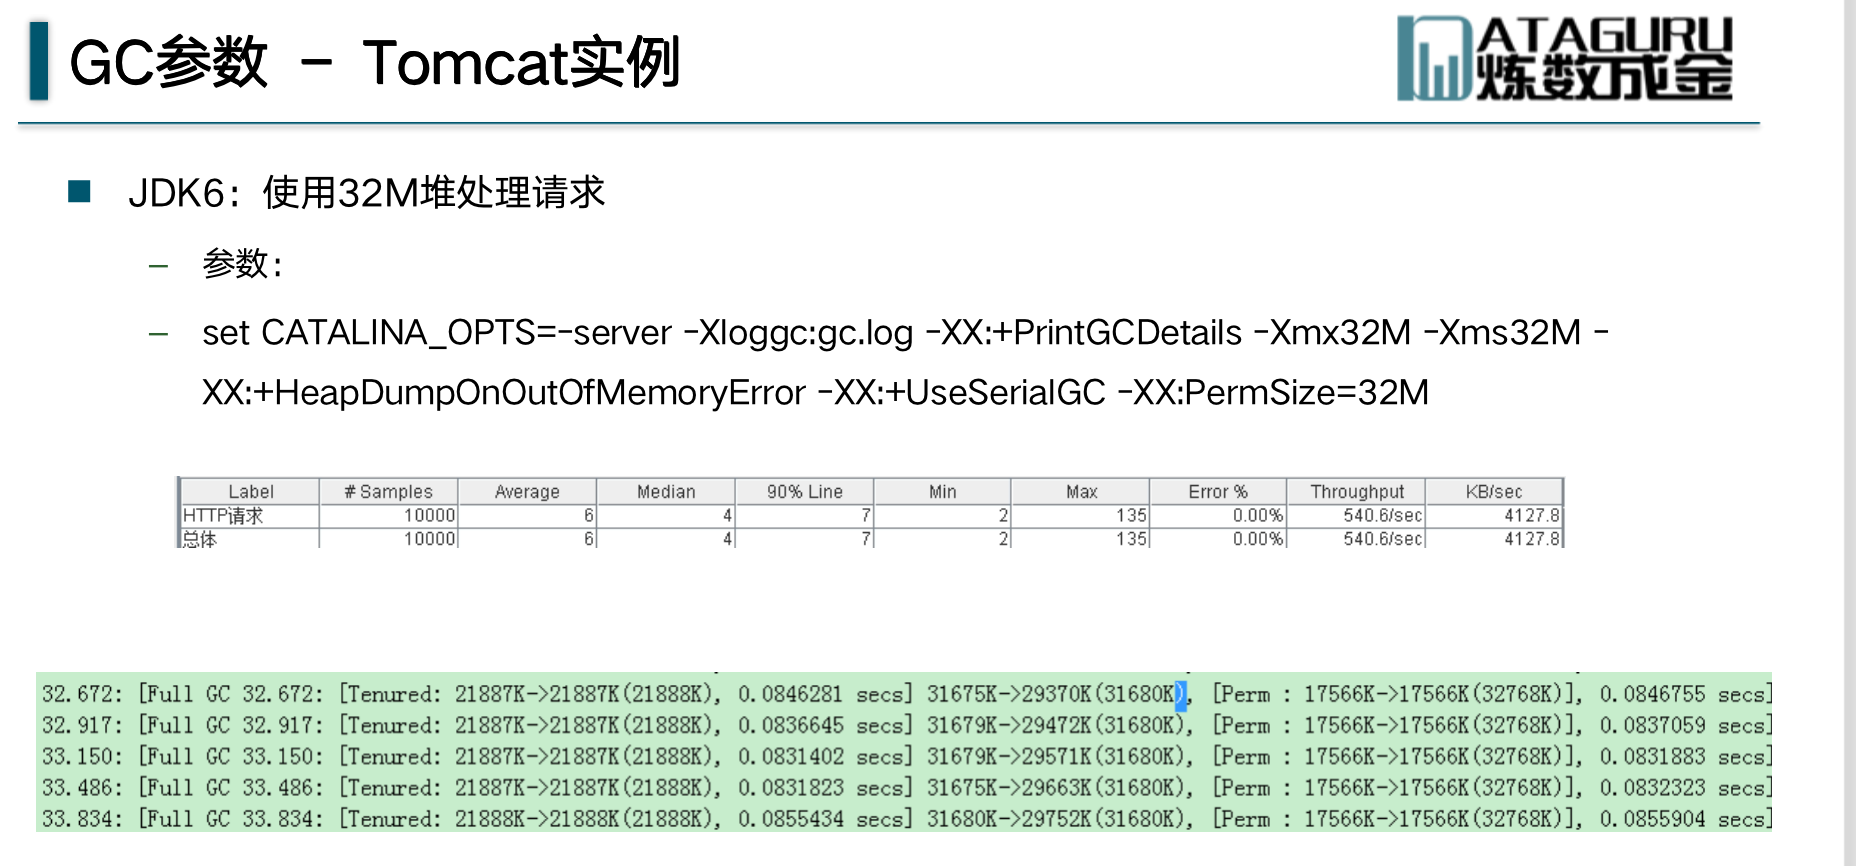Image resolution: width=1856 pixels, height=866 pixels.
Task: Click the "Min" column header
Action: [x=942, y=491]
